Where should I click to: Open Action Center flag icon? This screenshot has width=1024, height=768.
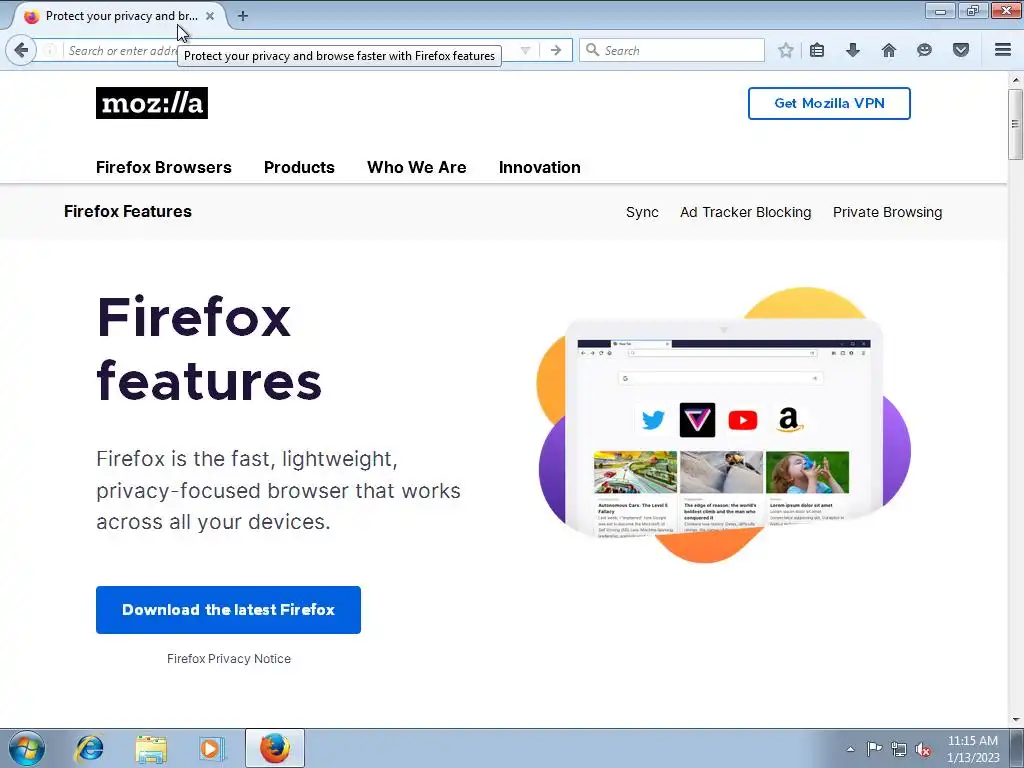874,748
